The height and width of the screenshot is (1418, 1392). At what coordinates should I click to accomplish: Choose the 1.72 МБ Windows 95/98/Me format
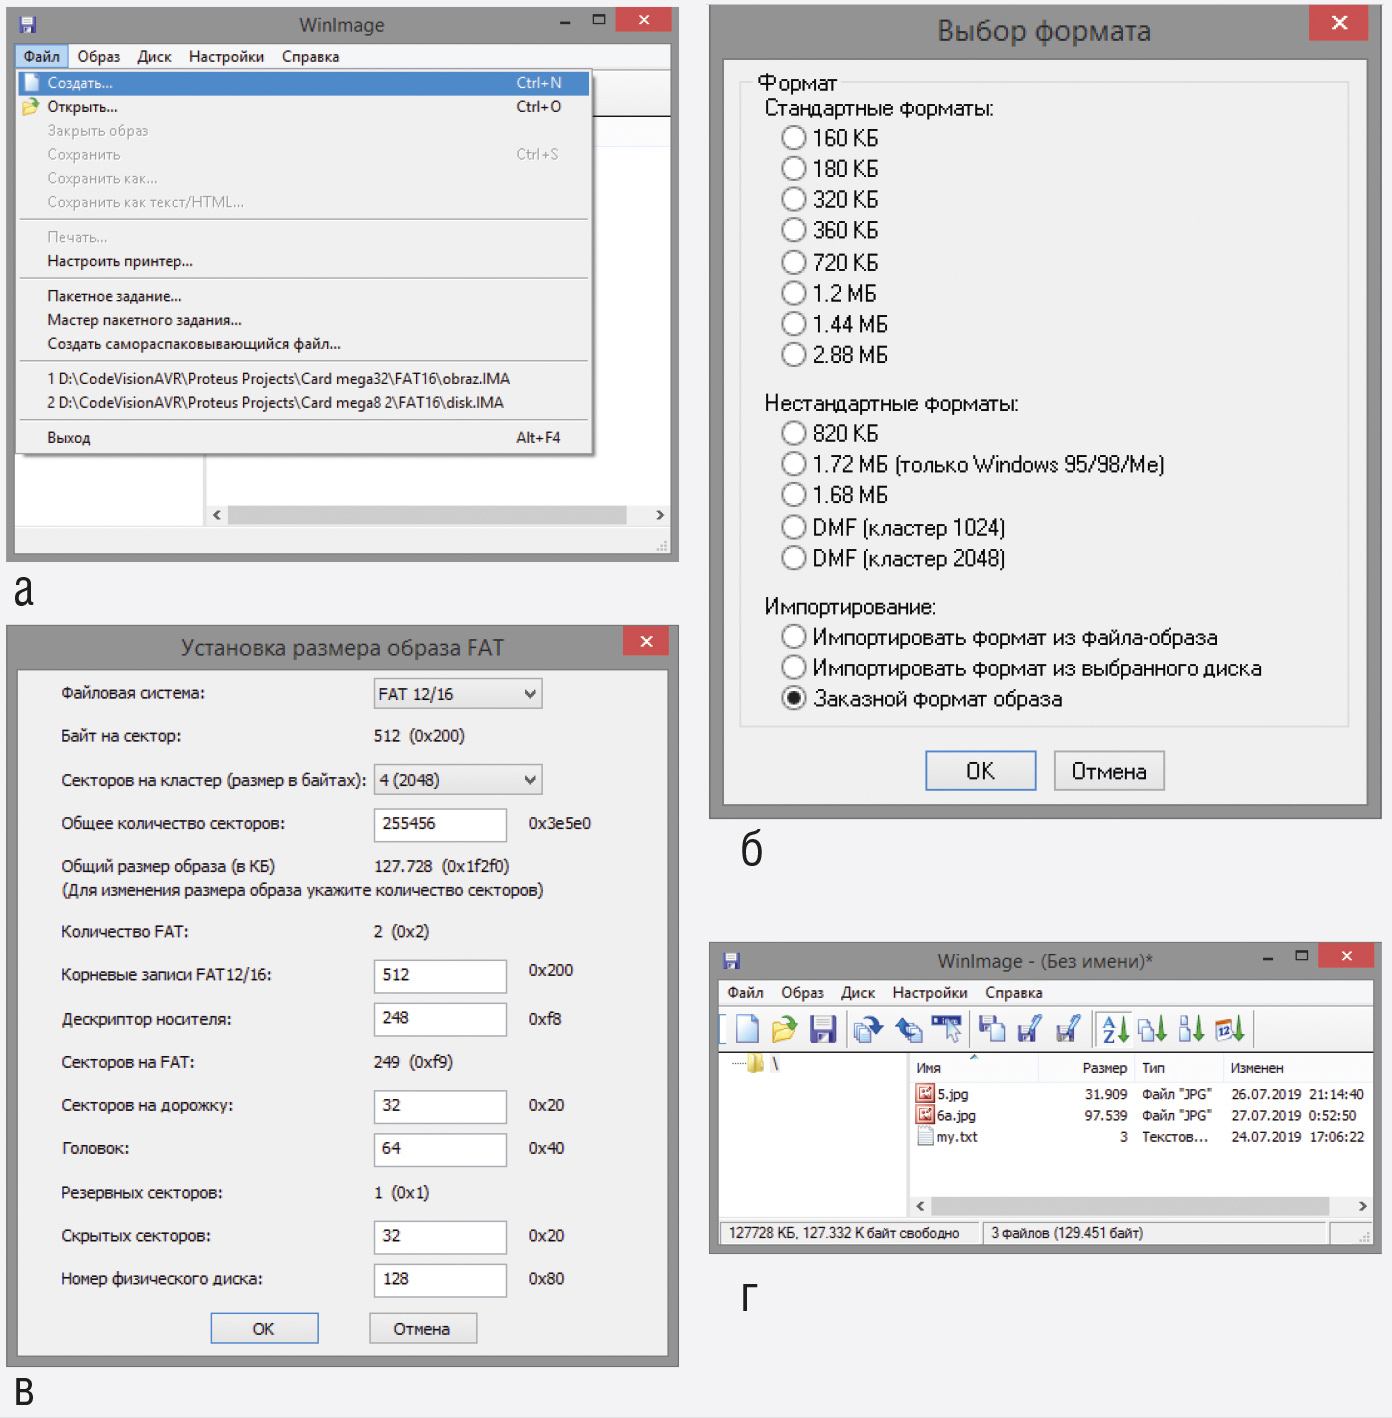point(793,464)
